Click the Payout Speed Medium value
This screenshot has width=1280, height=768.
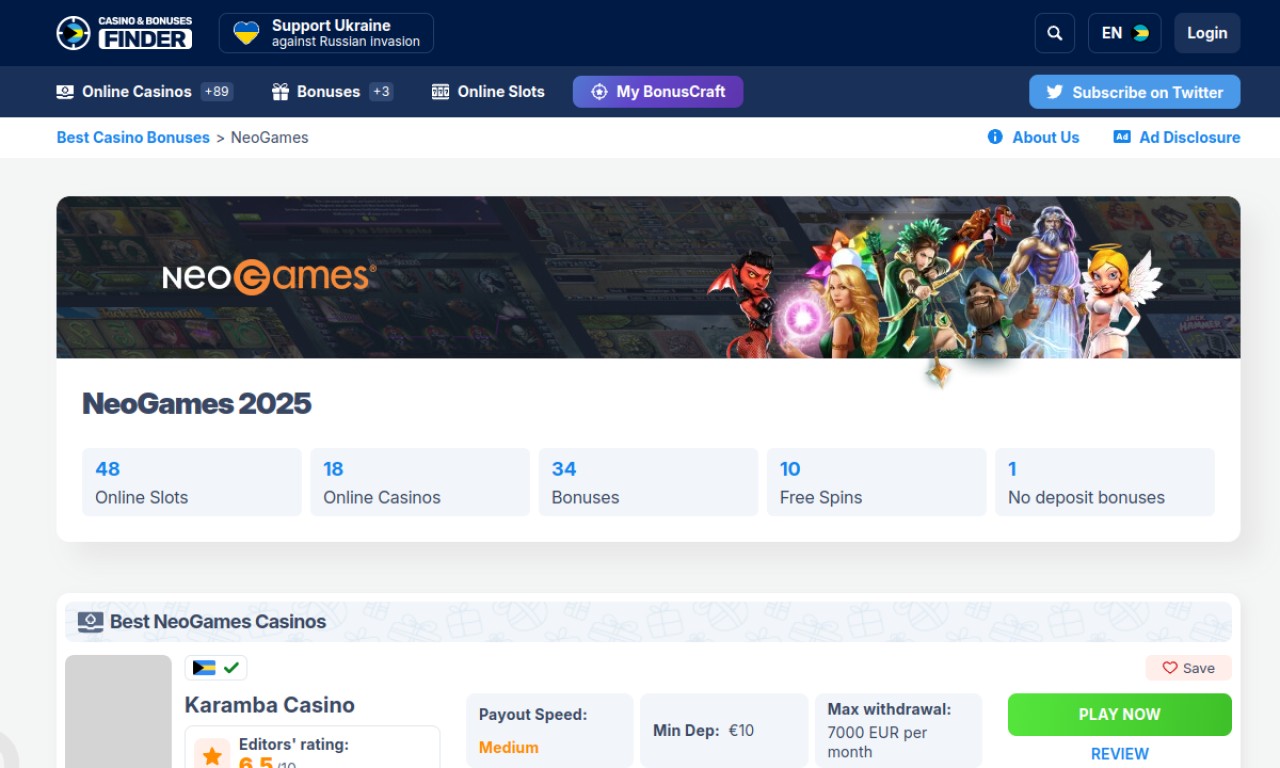point(509,748)
